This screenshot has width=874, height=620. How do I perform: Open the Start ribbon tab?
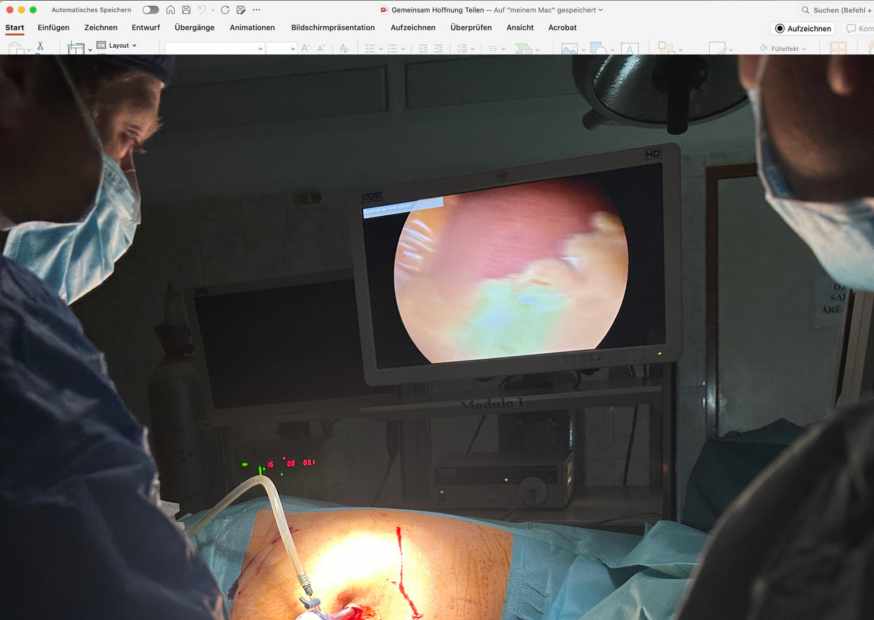14,27
